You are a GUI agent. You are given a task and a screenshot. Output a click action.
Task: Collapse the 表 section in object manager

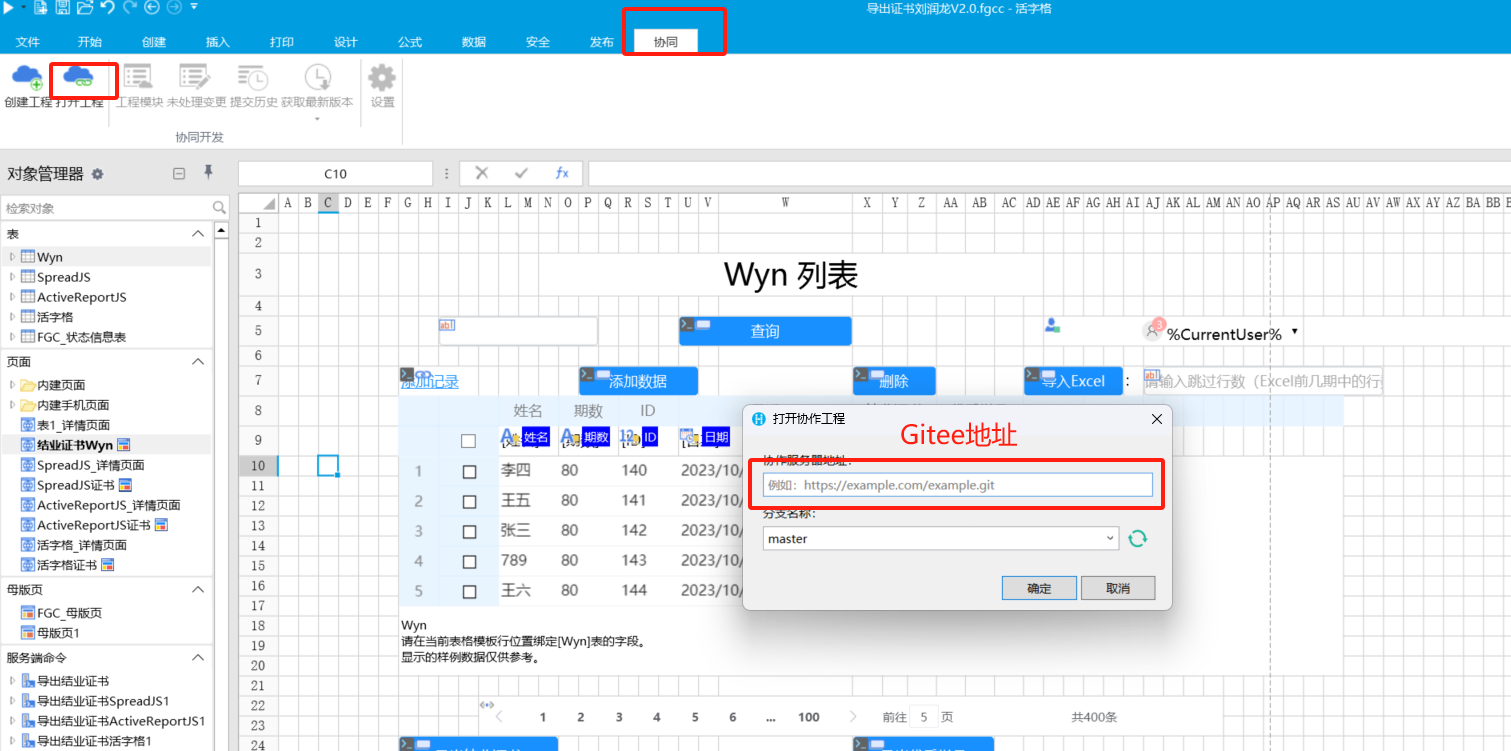coord(197,233)
